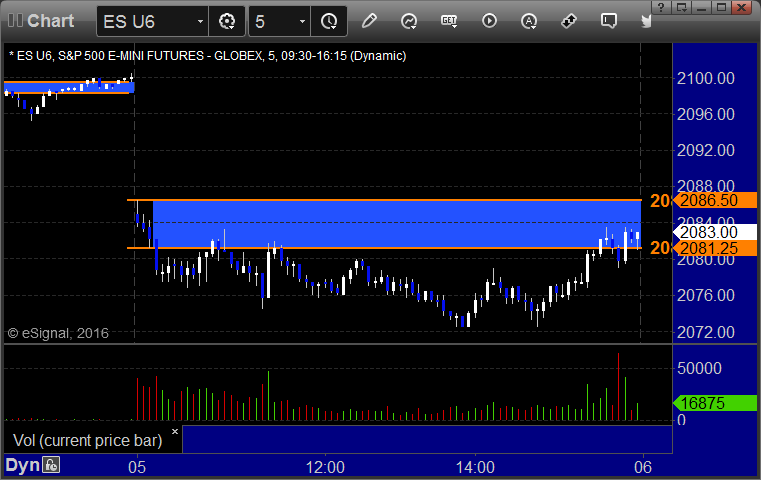Image resolution: width=761 pixels, height=480 pixels.
Task: Click the GET add-ons icon
Action: point(449,21)
